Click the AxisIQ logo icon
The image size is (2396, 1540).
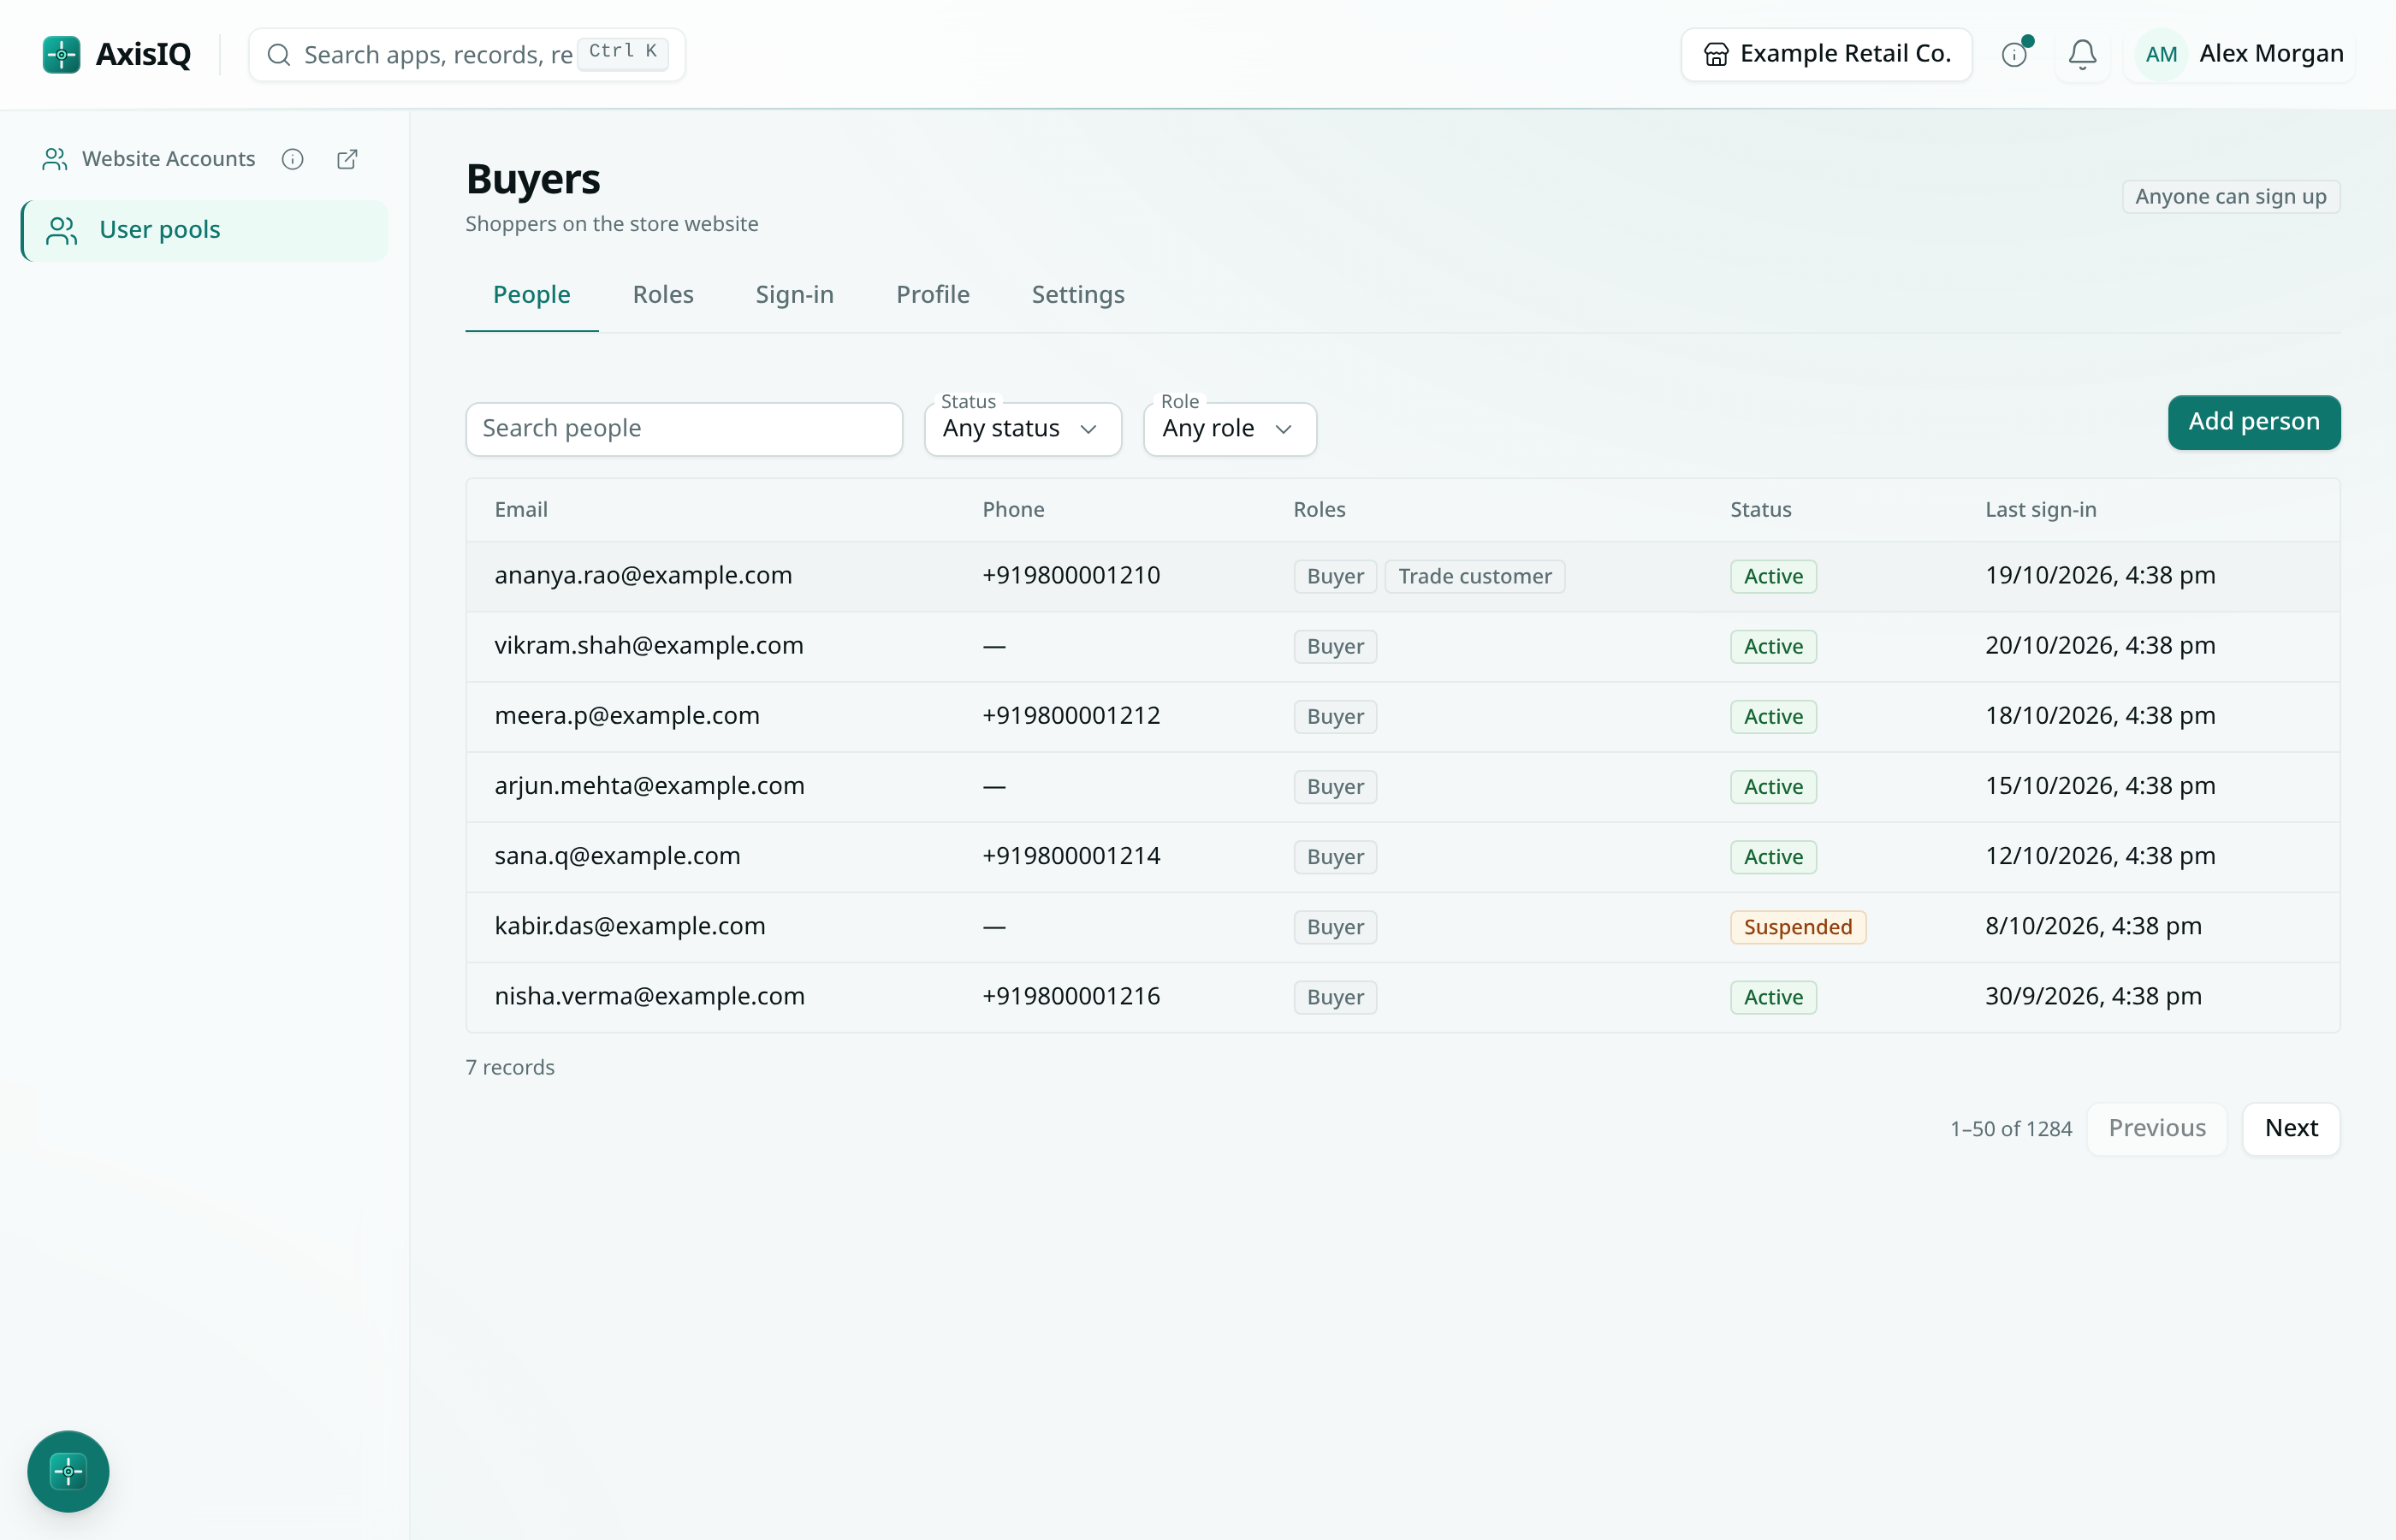(x=61, y=54)
